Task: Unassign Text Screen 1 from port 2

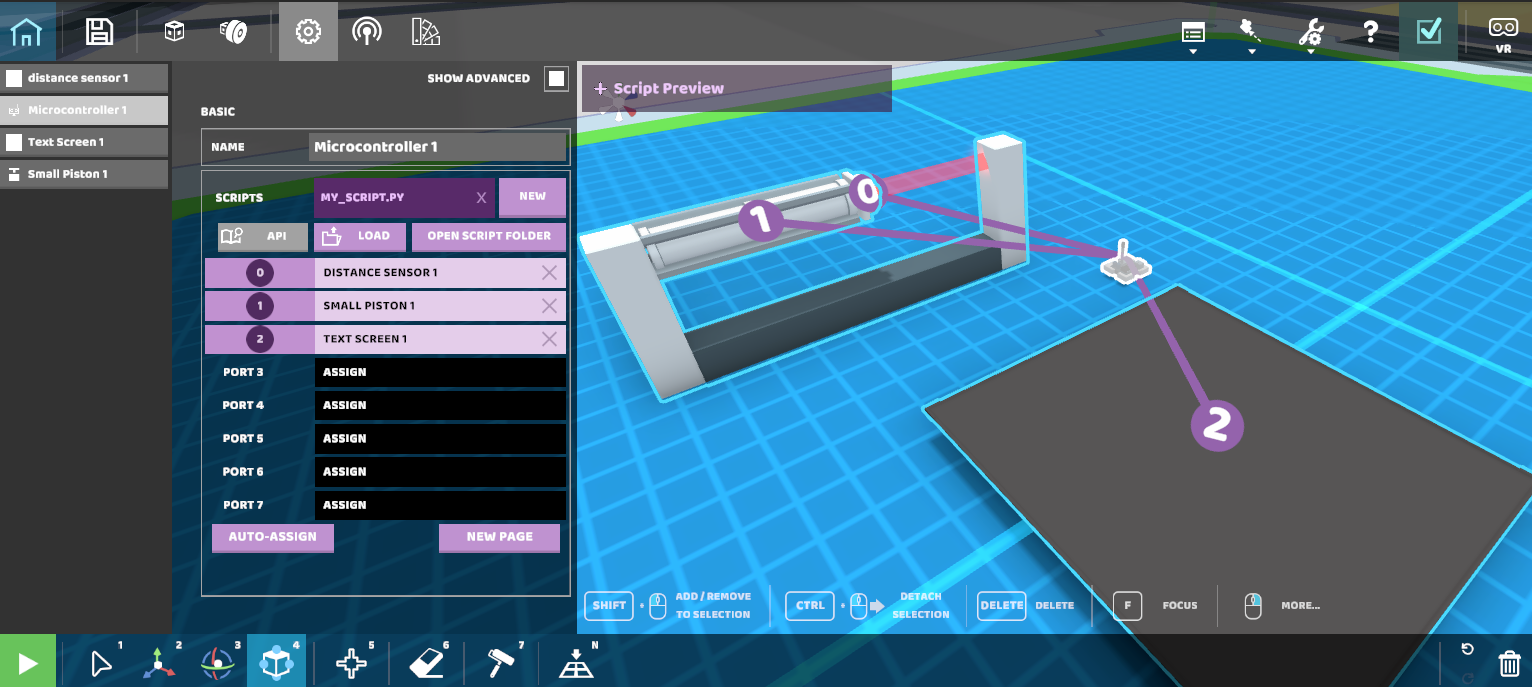Action: point(549,339)
